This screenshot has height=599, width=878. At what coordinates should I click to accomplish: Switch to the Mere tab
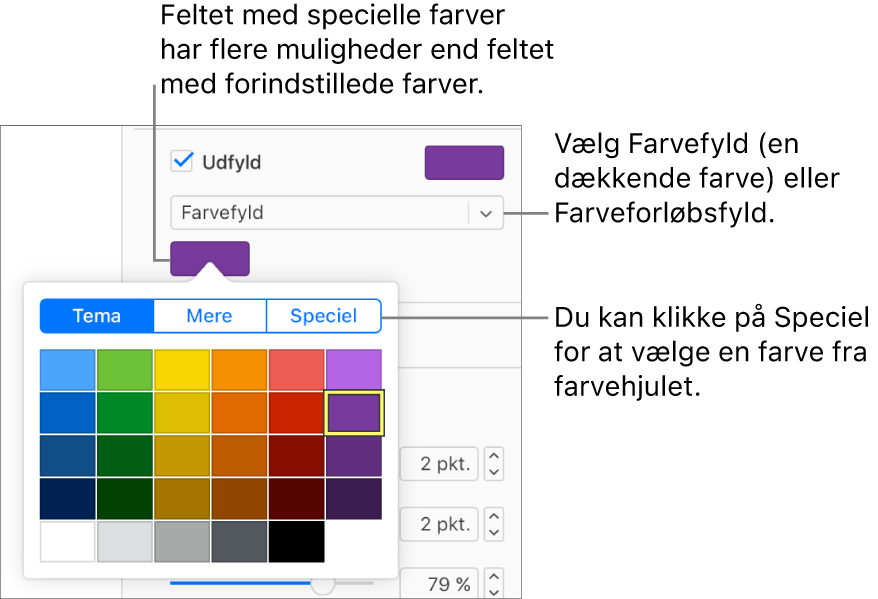point(210,316)
